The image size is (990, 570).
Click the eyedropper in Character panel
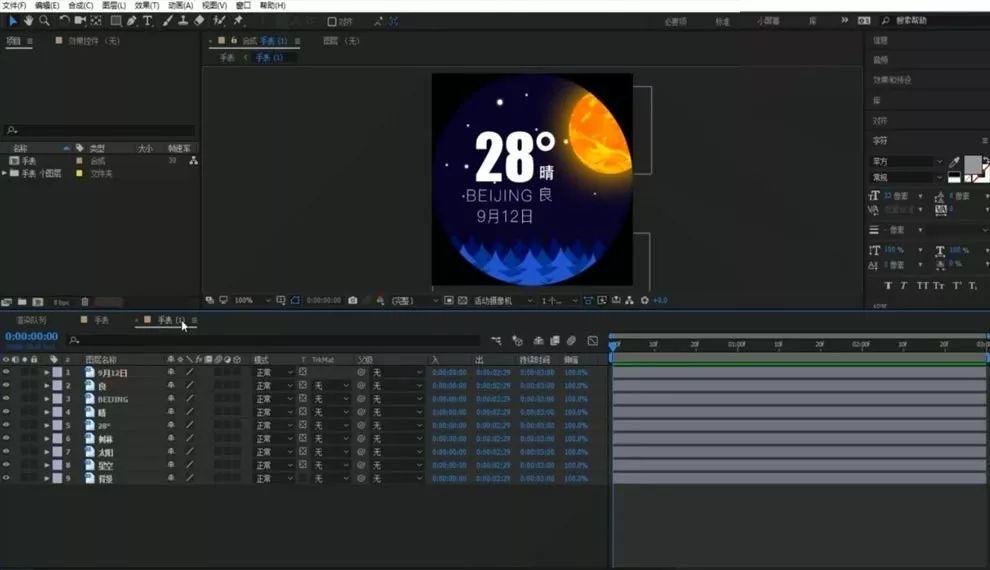[954, 162]
